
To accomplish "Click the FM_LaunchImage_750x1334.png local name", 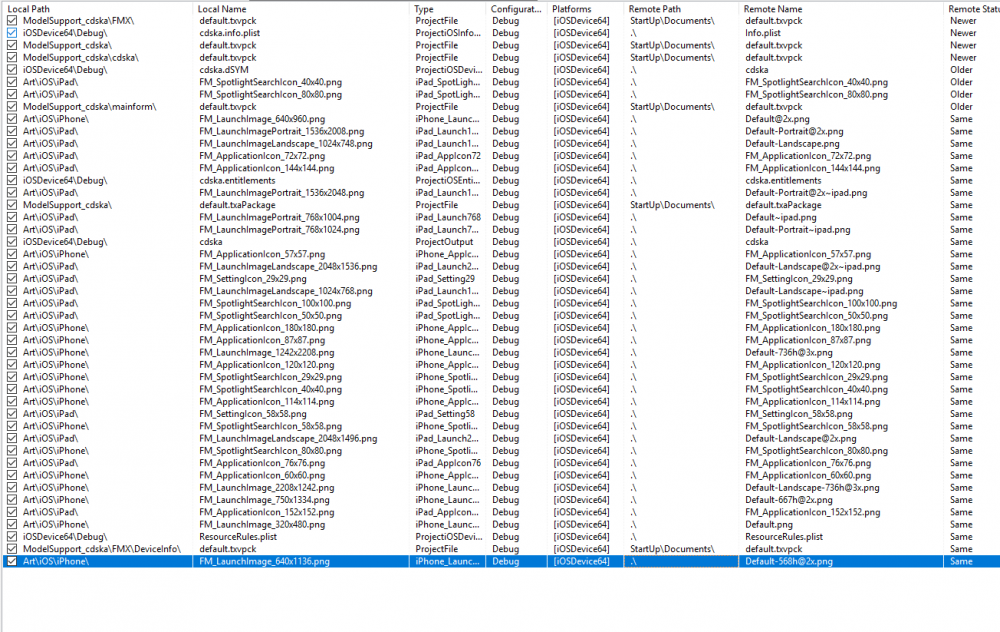I will click(264, 500).
